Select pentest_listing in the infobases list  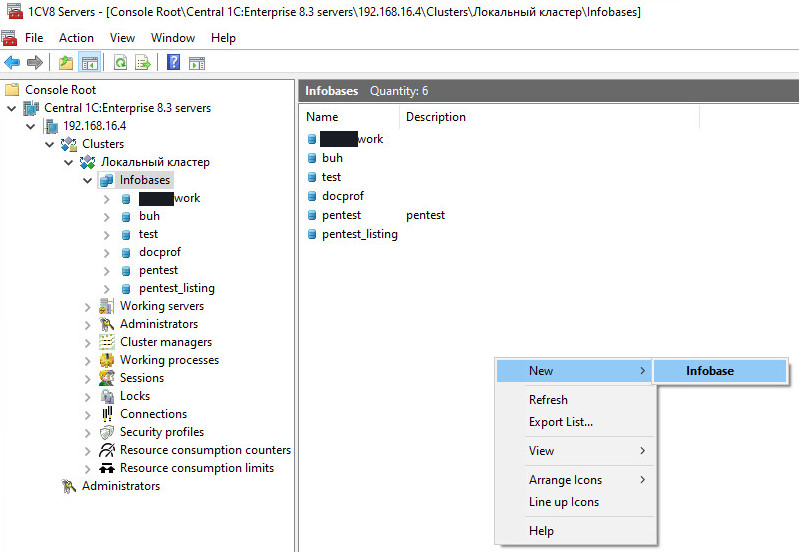(x=359, y=234)
